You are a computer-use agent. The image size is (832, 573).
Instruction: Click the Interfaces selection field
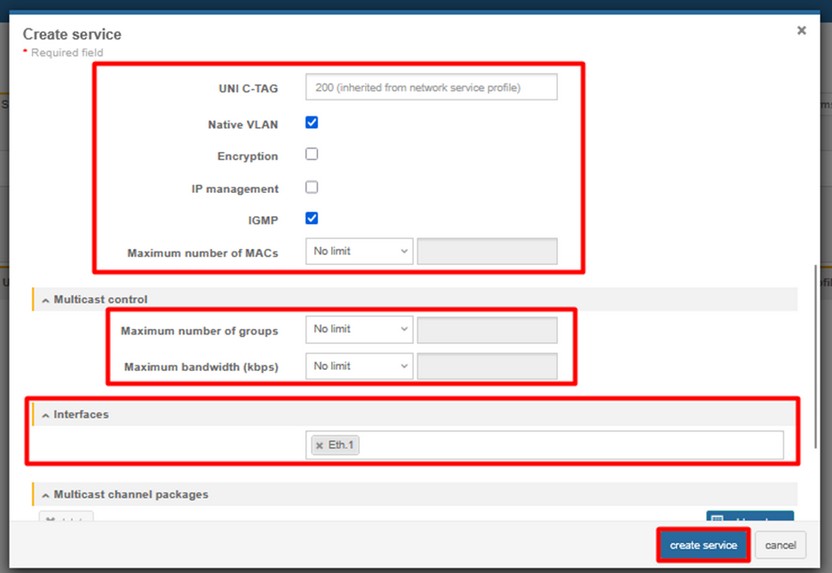pos(570,445)
